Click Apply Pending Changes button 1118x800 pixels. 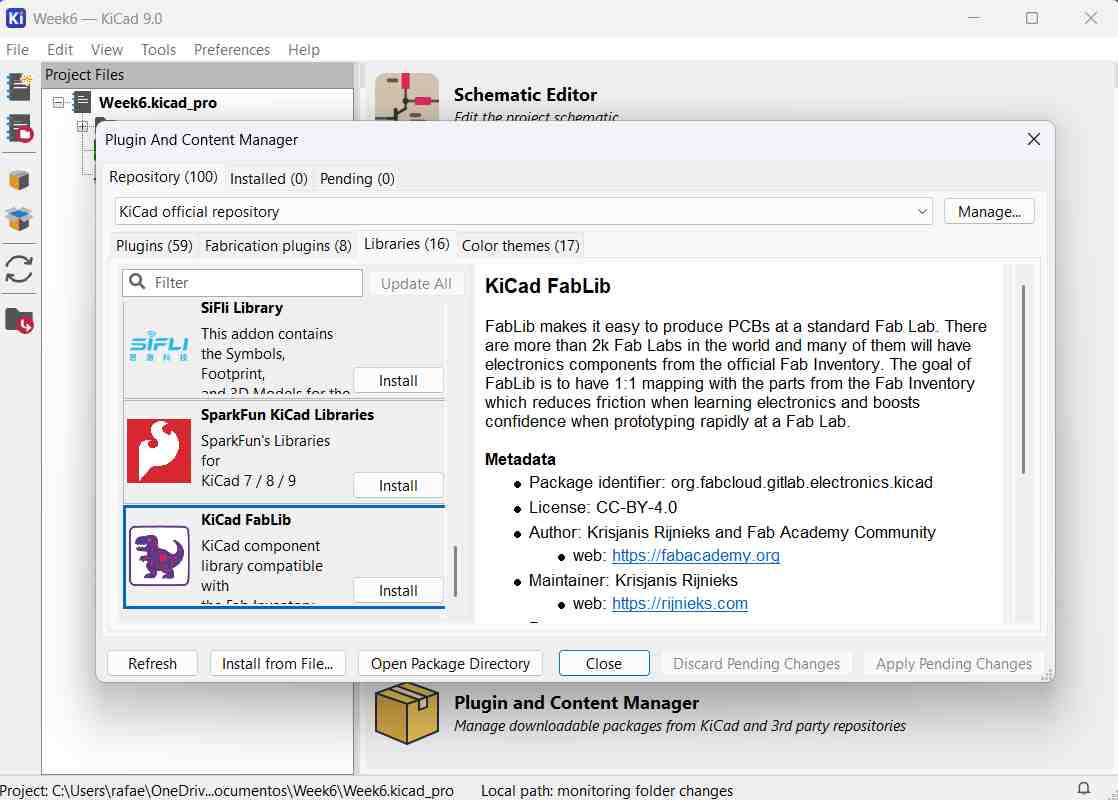click(x=953, y=664)
